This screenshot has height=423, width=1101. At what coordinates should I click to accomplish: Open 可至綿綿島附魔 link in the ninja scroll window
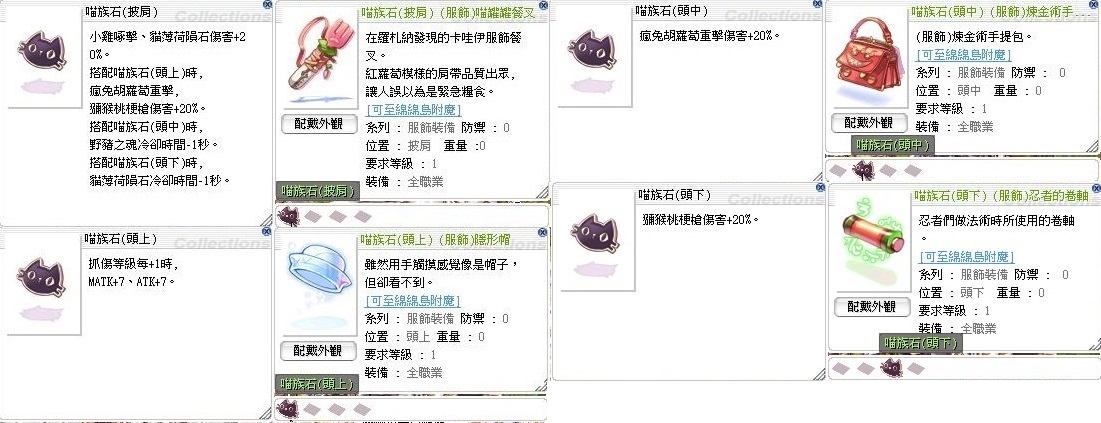tap(967, 256)
